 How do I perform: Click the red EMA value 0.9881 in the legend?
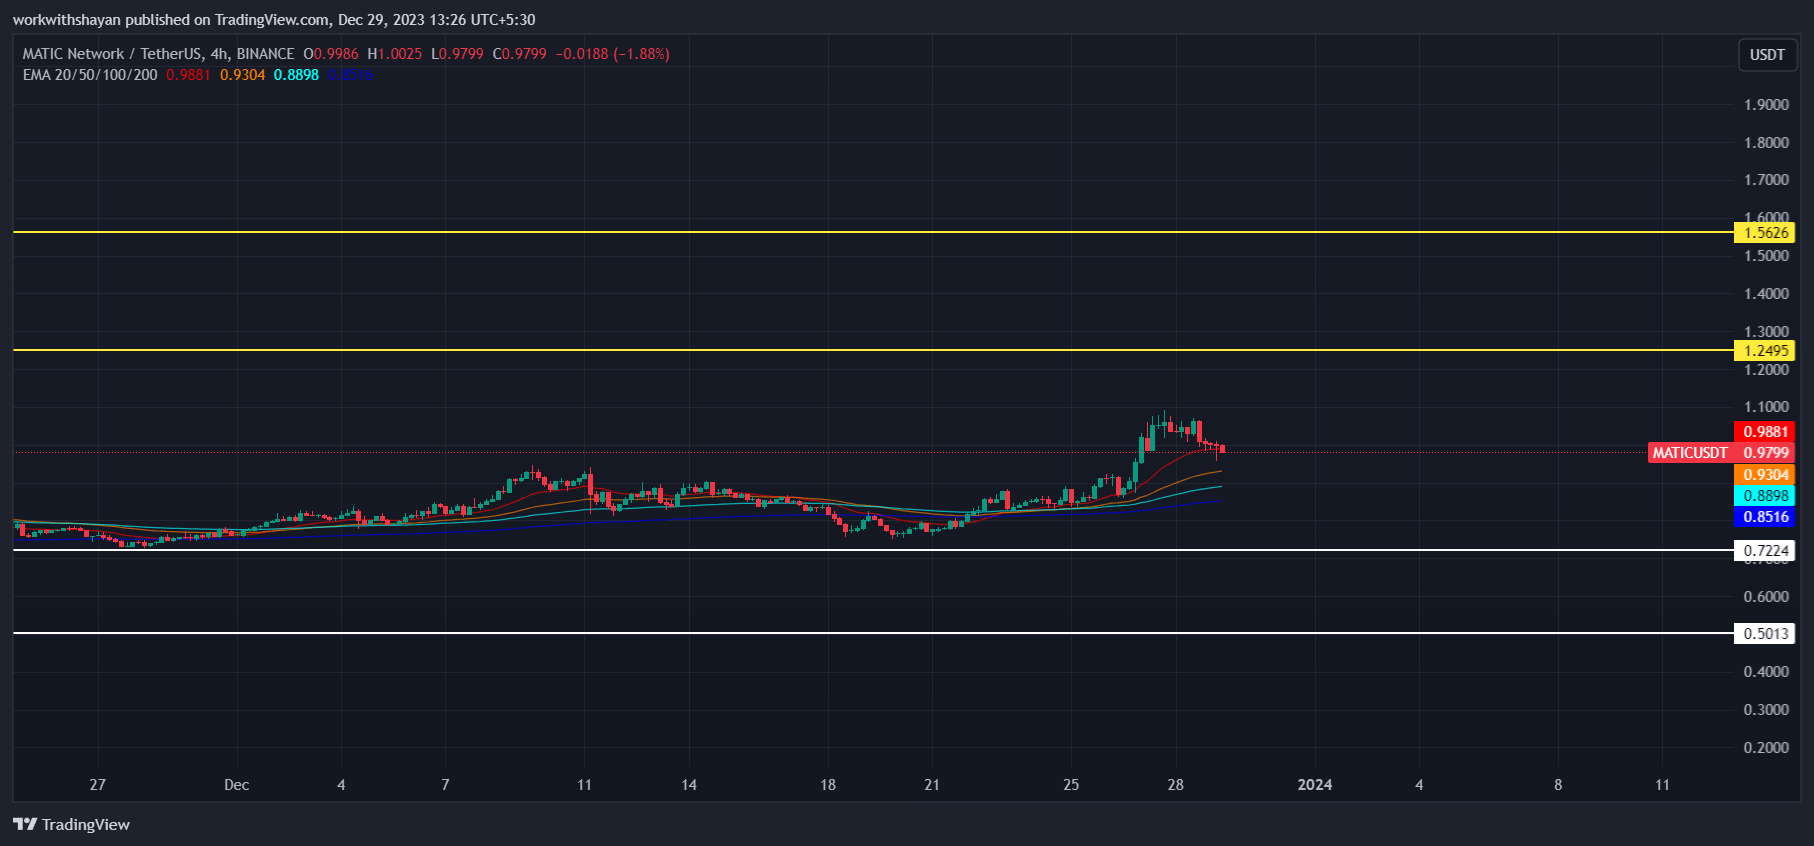(188, 75)
